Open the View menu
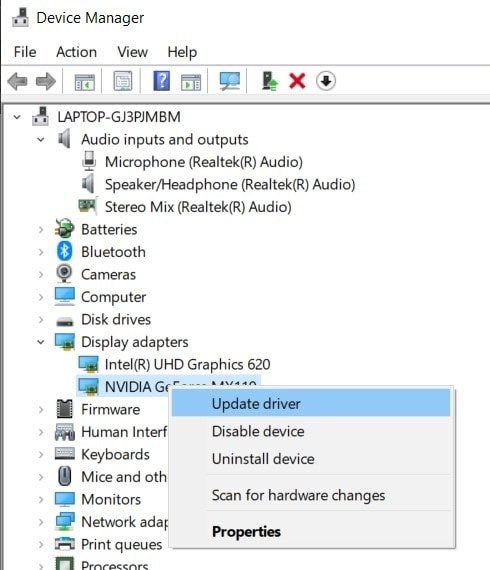The width and height of the screenshot is (490, 570). pos(132,52)
